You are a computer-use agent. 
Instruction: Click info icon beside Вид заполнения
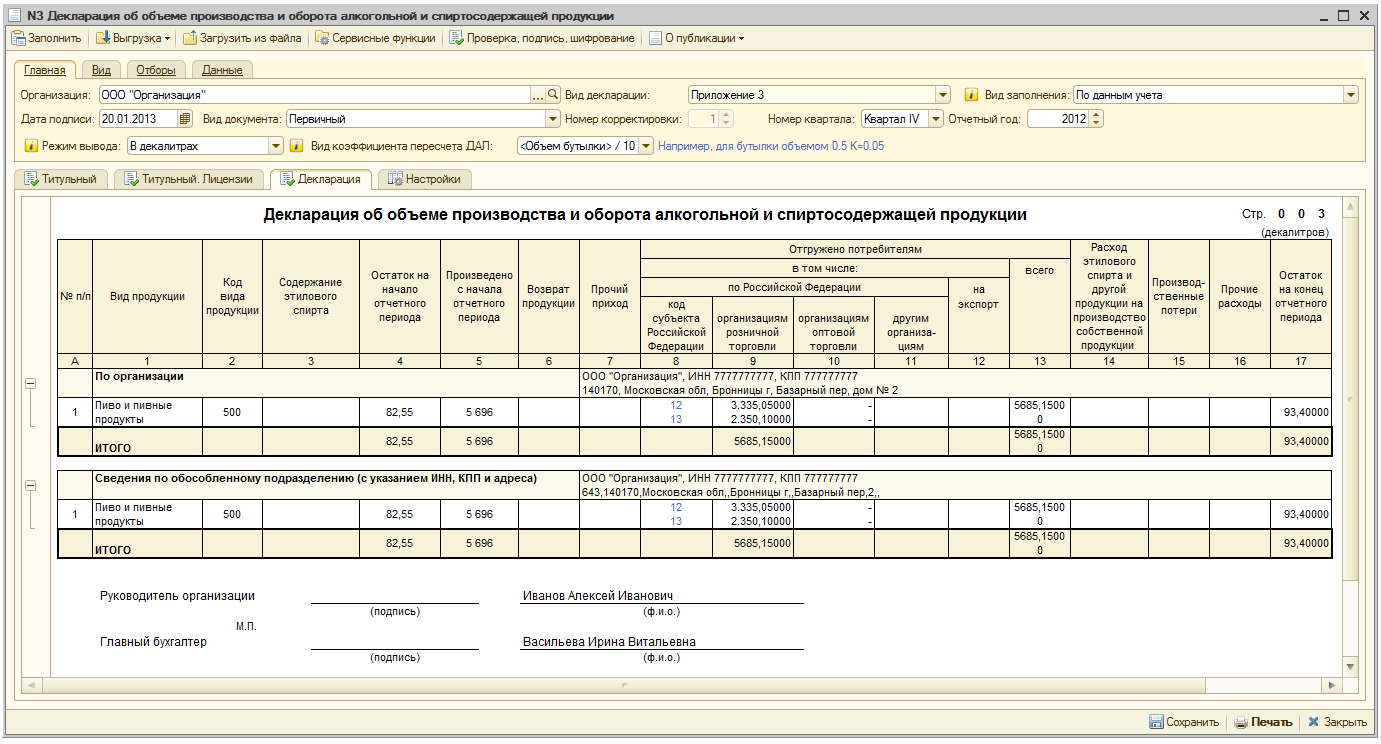pos(971,95)
